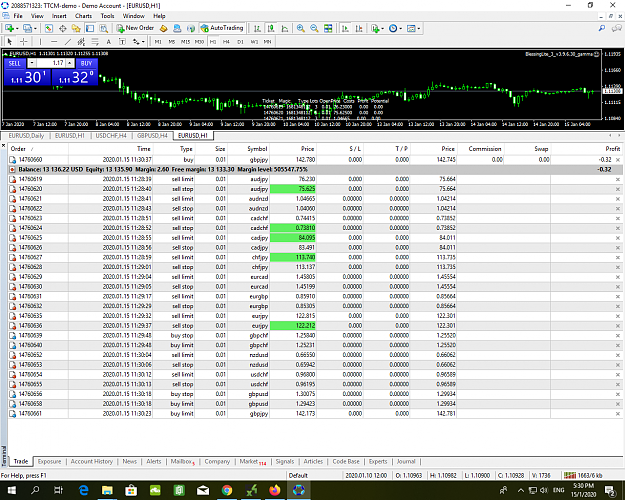Open the Insert menu
The width and height of the screenshot is (625, 500).
click(x=59, y=16)
